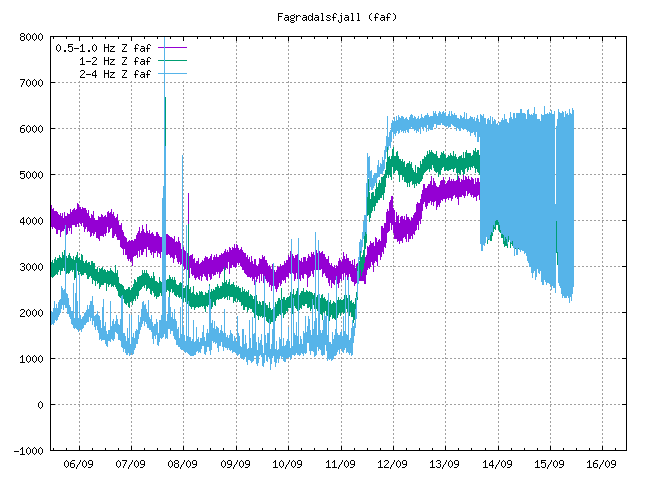Click the chart title Fagradalsfjall (faf)
Screen dimensions: 652x485
325,17
